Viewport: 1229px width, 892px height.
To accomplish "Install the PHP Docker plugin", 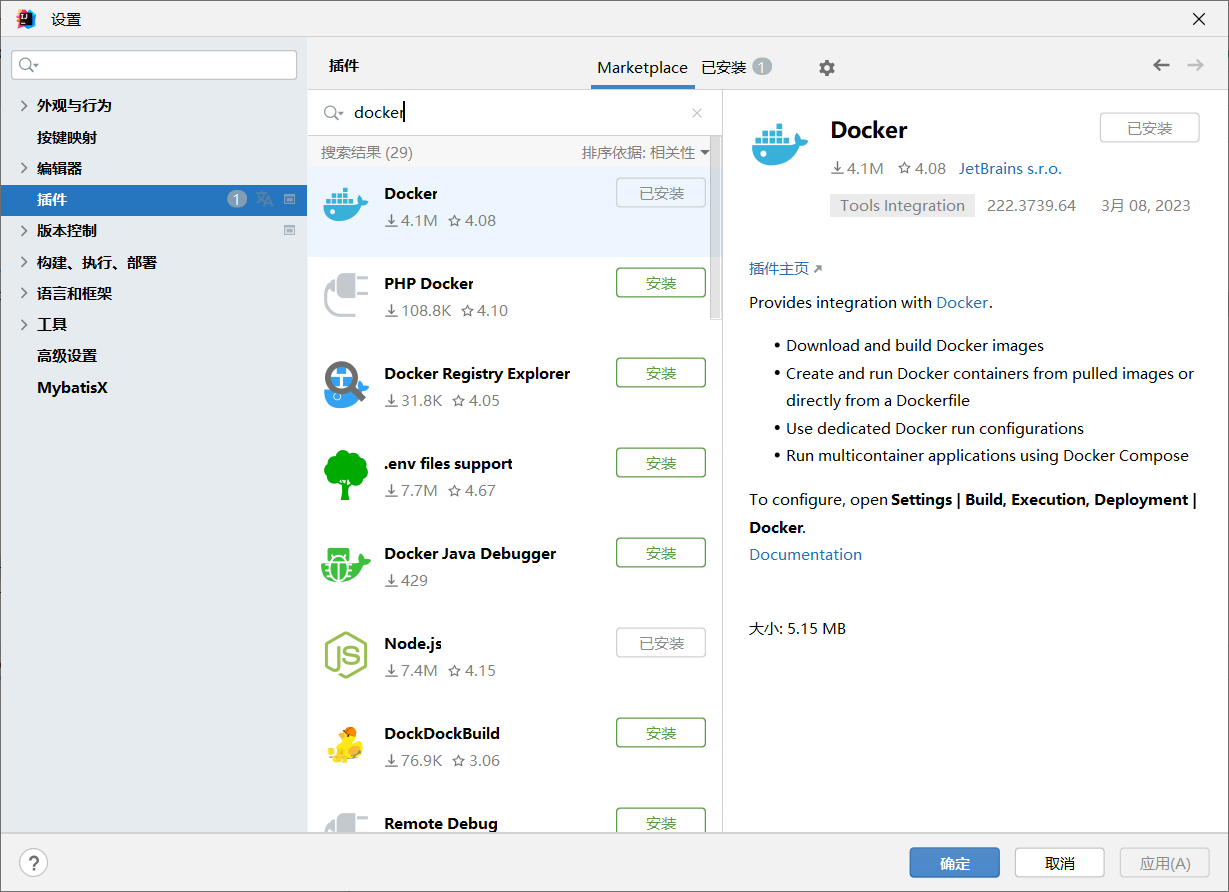I will (x=660, y=282).
